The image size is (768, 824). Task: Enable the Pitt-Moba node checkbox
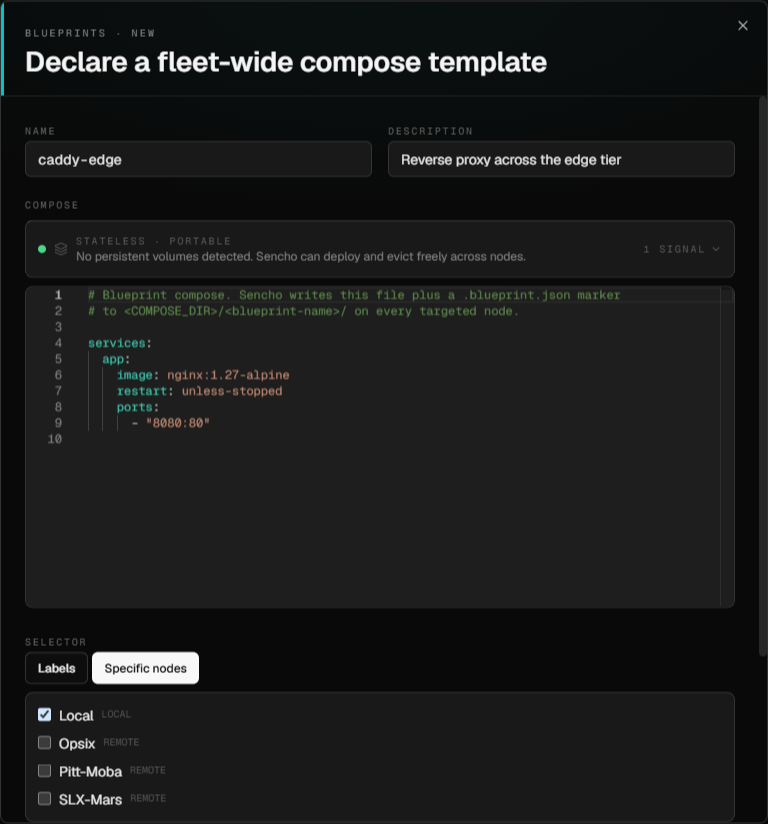pos(45,770)
